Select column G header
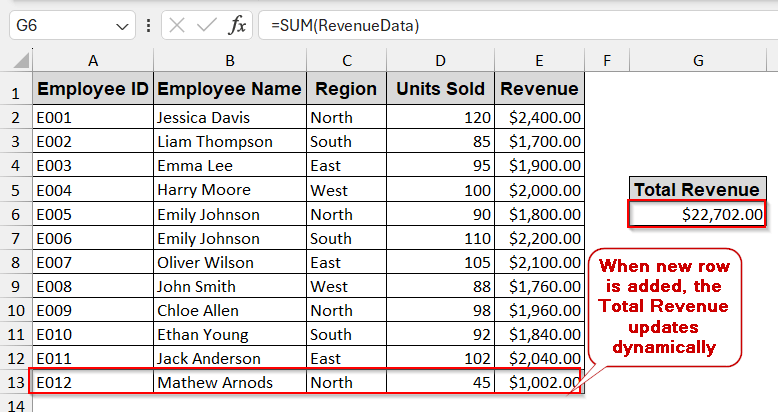Viewport: 778px width, 412px height. pos(698,61)
